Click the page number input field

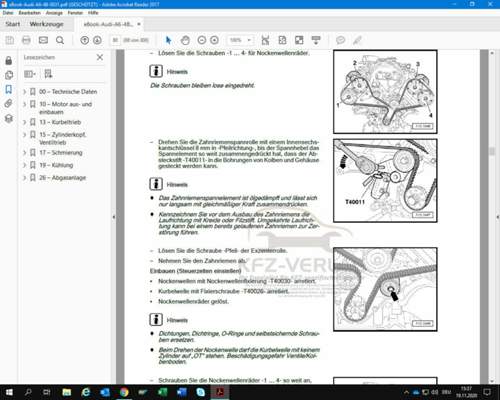(x=115, y=40)
